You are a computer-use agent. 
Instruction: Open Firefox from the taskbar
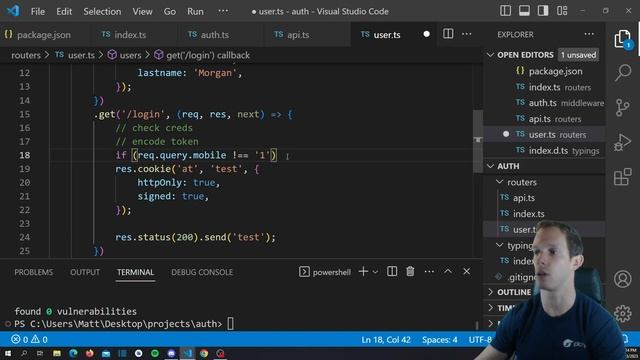[89, 353]
